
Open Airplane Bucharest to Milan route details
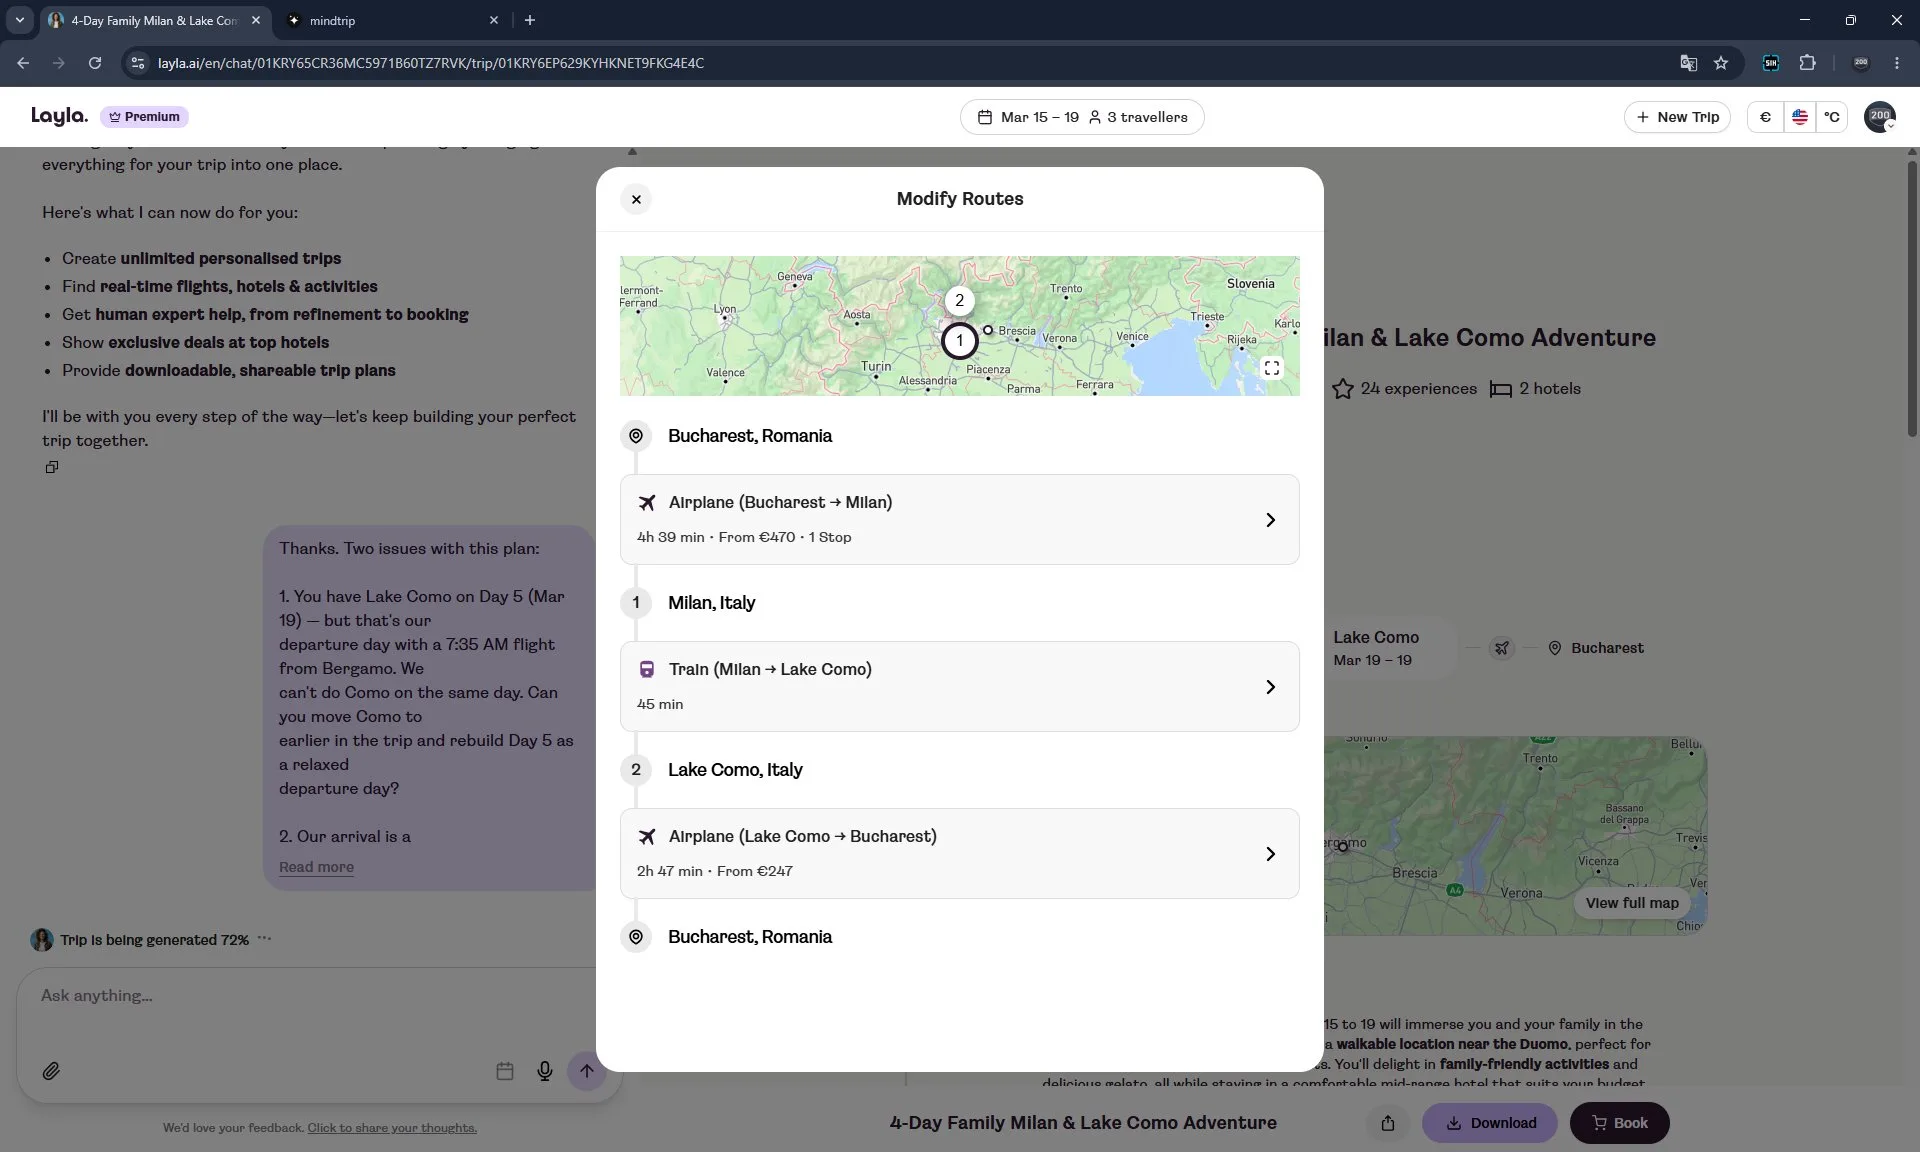pyautogui.click(x=959, y=519)
